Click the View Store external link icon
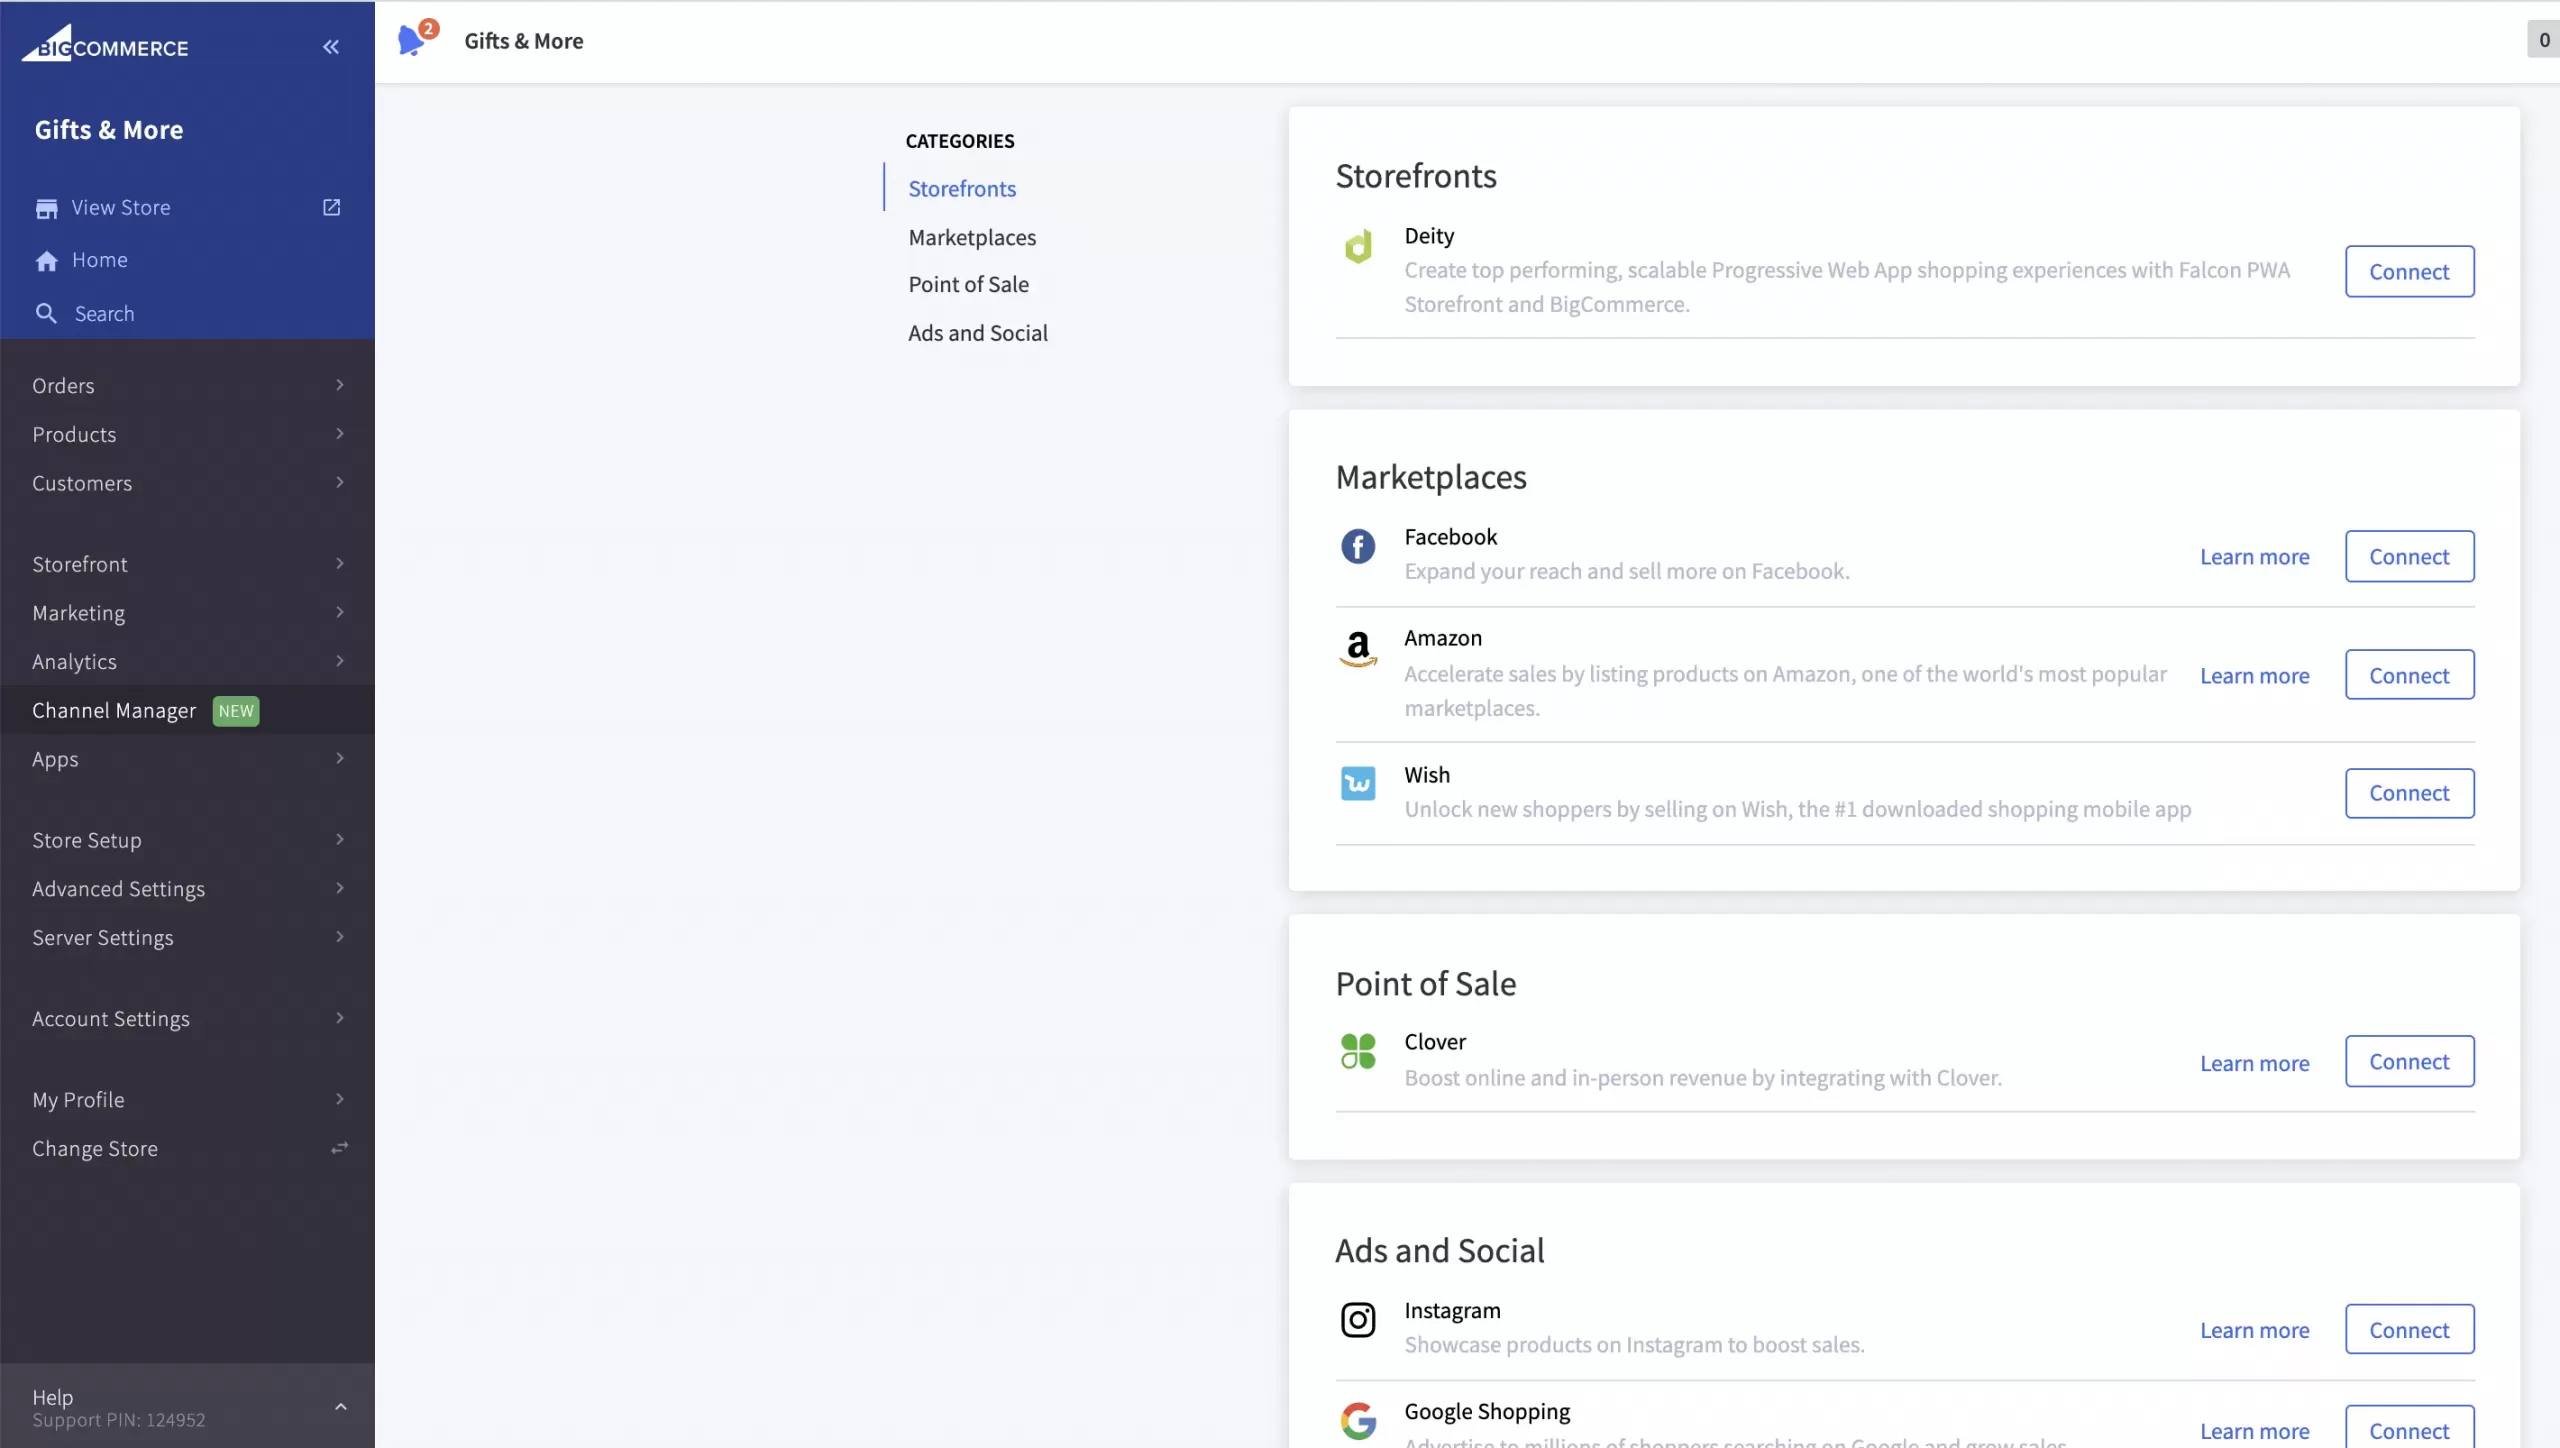 click(331, 207)
